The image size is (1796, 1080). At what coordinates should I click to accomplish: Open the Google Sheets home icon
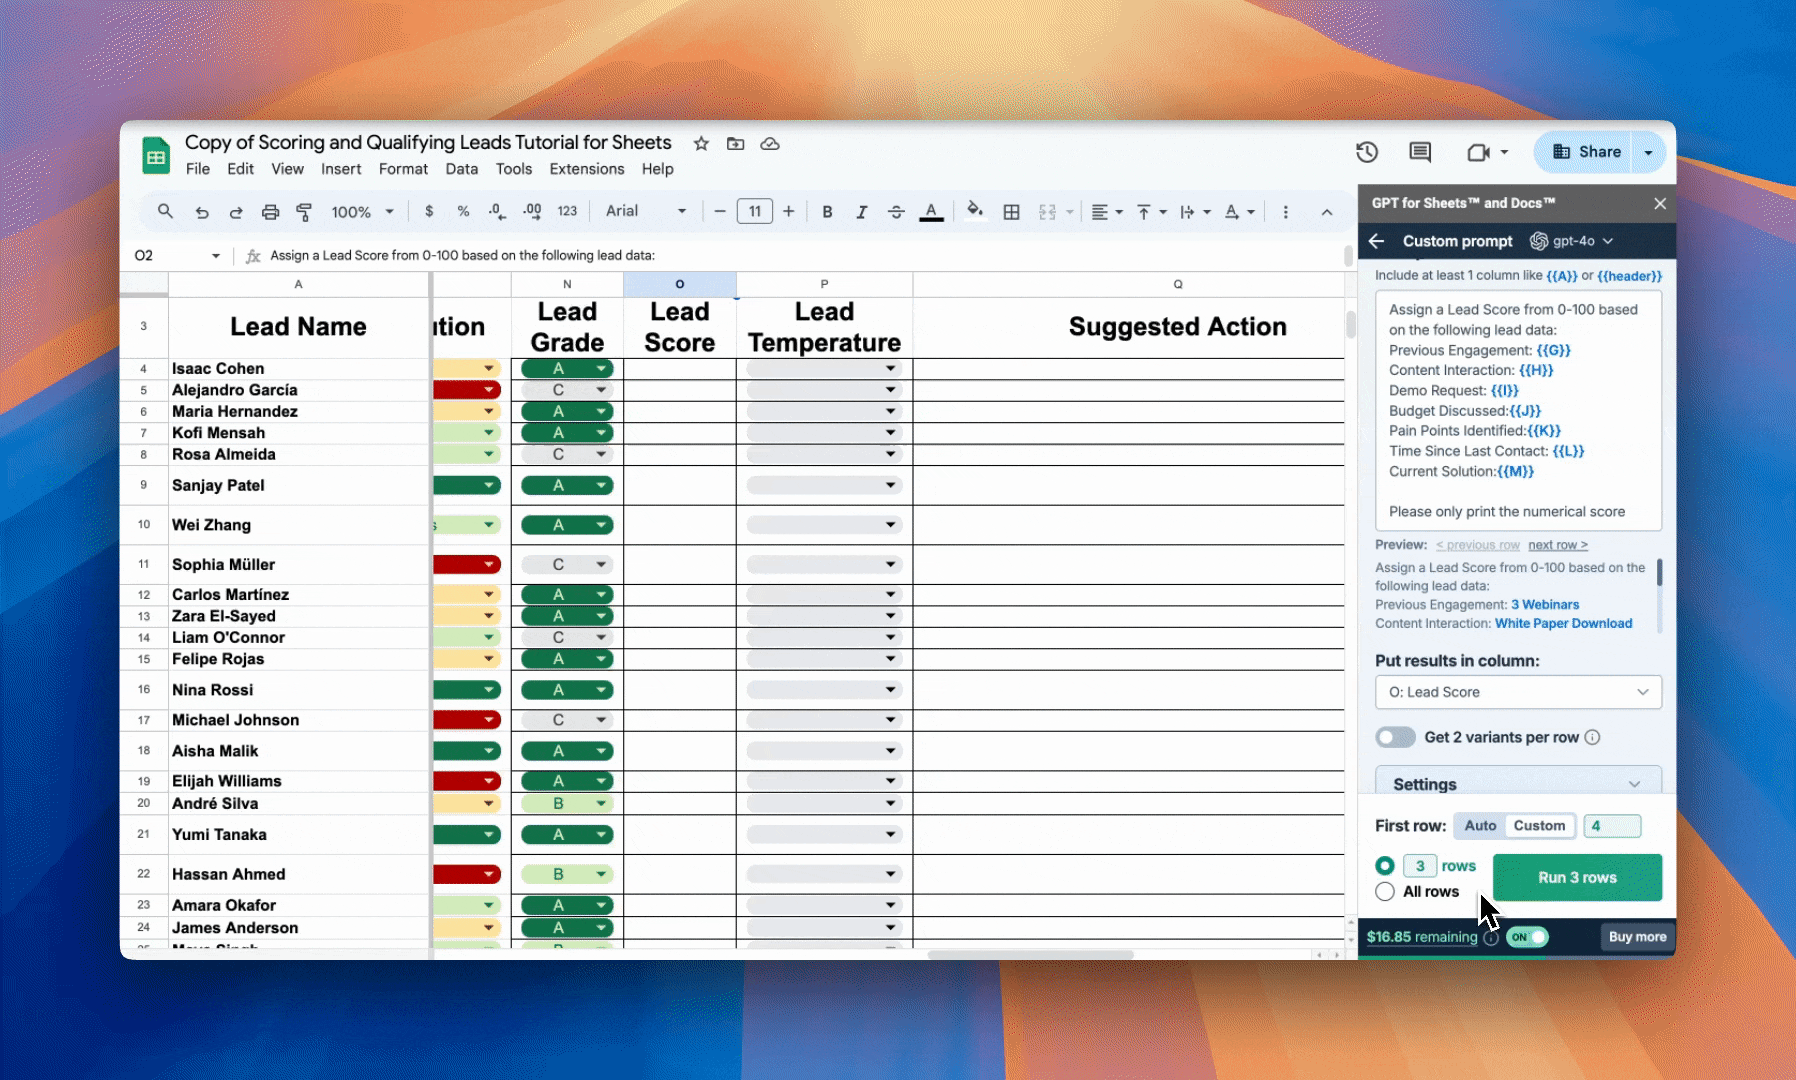(155, 155)
